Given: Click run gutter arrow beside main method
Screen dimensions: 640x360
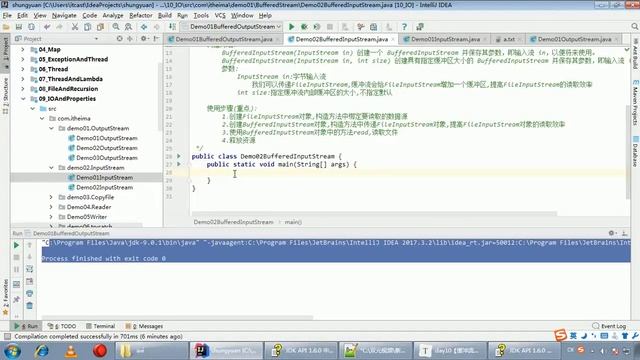Looking at the screenshot, I should click(179, 164).
